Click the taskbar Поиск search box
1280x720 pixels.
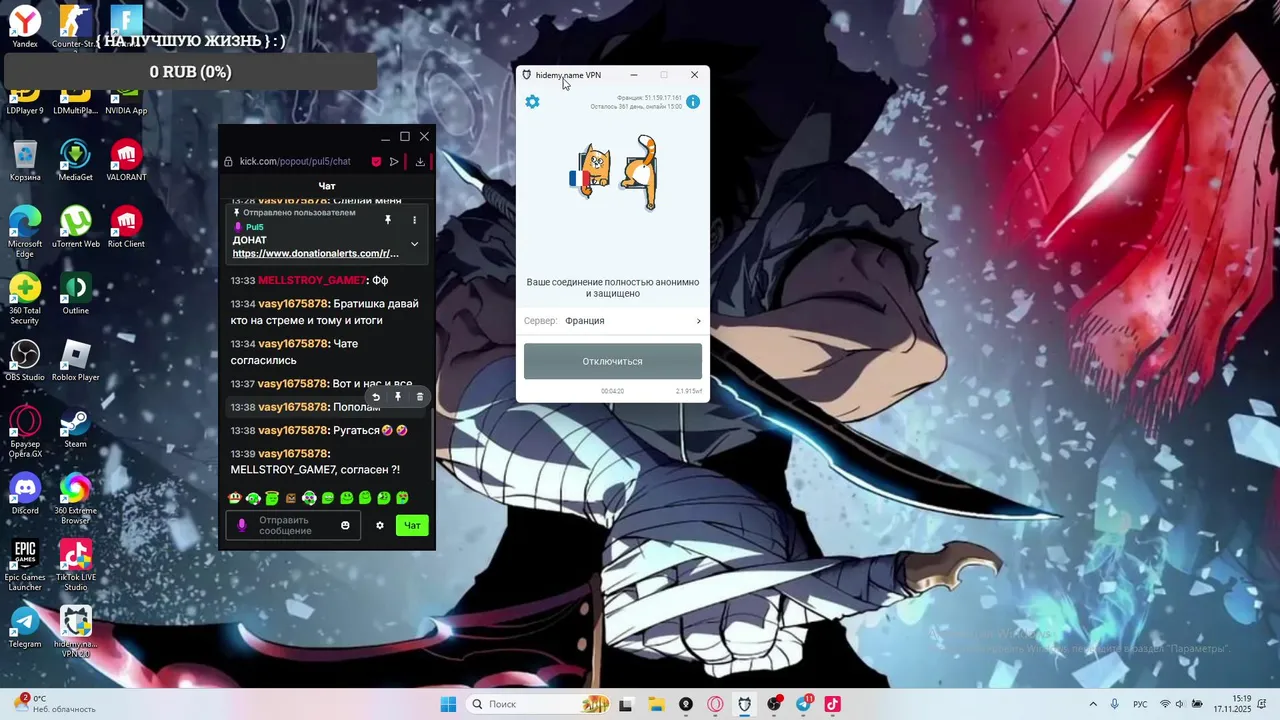coord(540,704)
